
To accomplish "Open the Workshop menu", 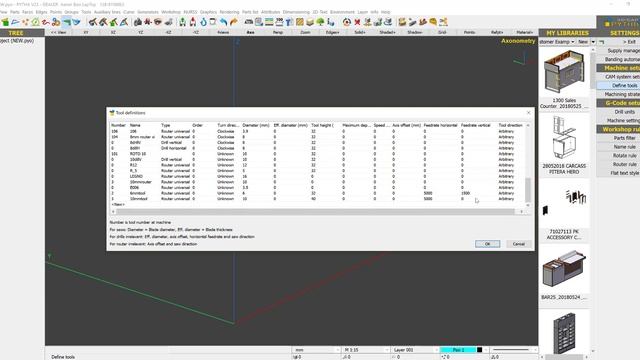I will (x=171, y=12).
